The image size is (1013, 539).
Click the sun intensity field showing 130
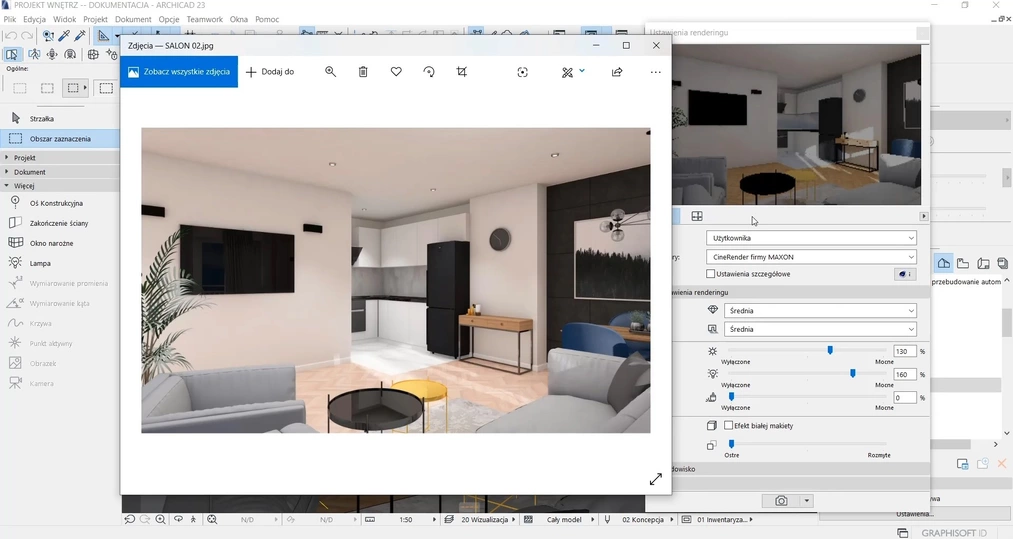tap(904, 352)
